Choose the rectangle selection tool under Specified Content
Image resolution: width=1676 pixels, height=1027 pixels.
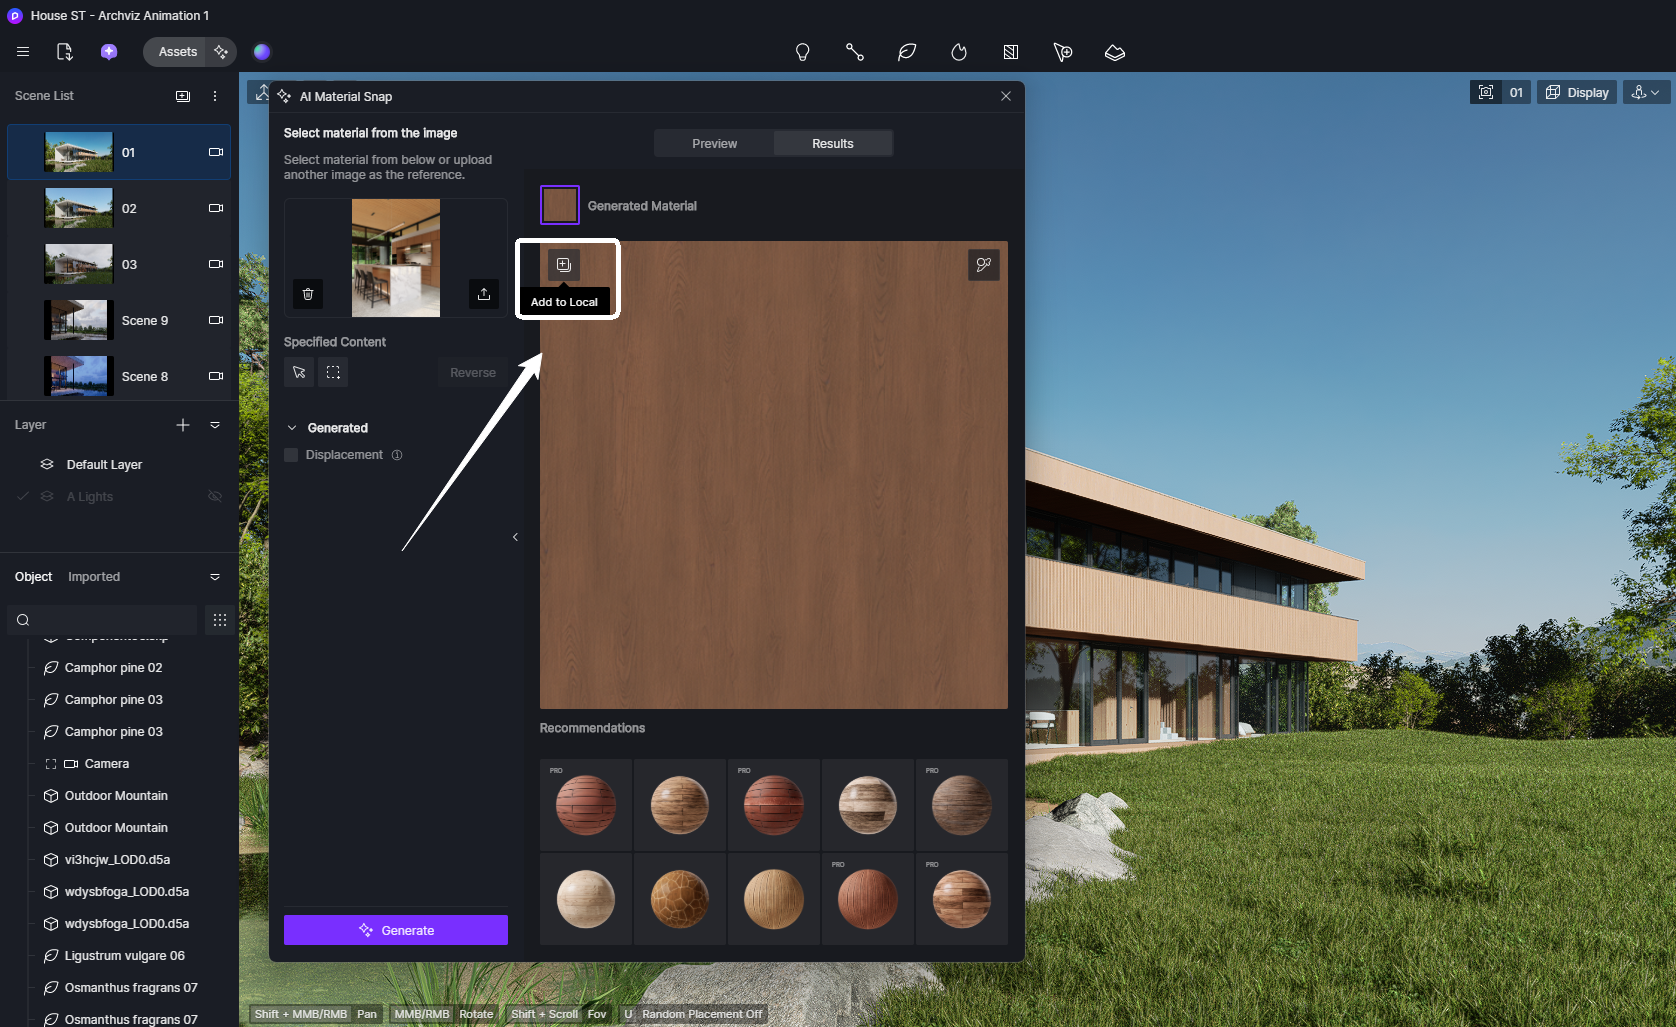(x=333, y=372)
